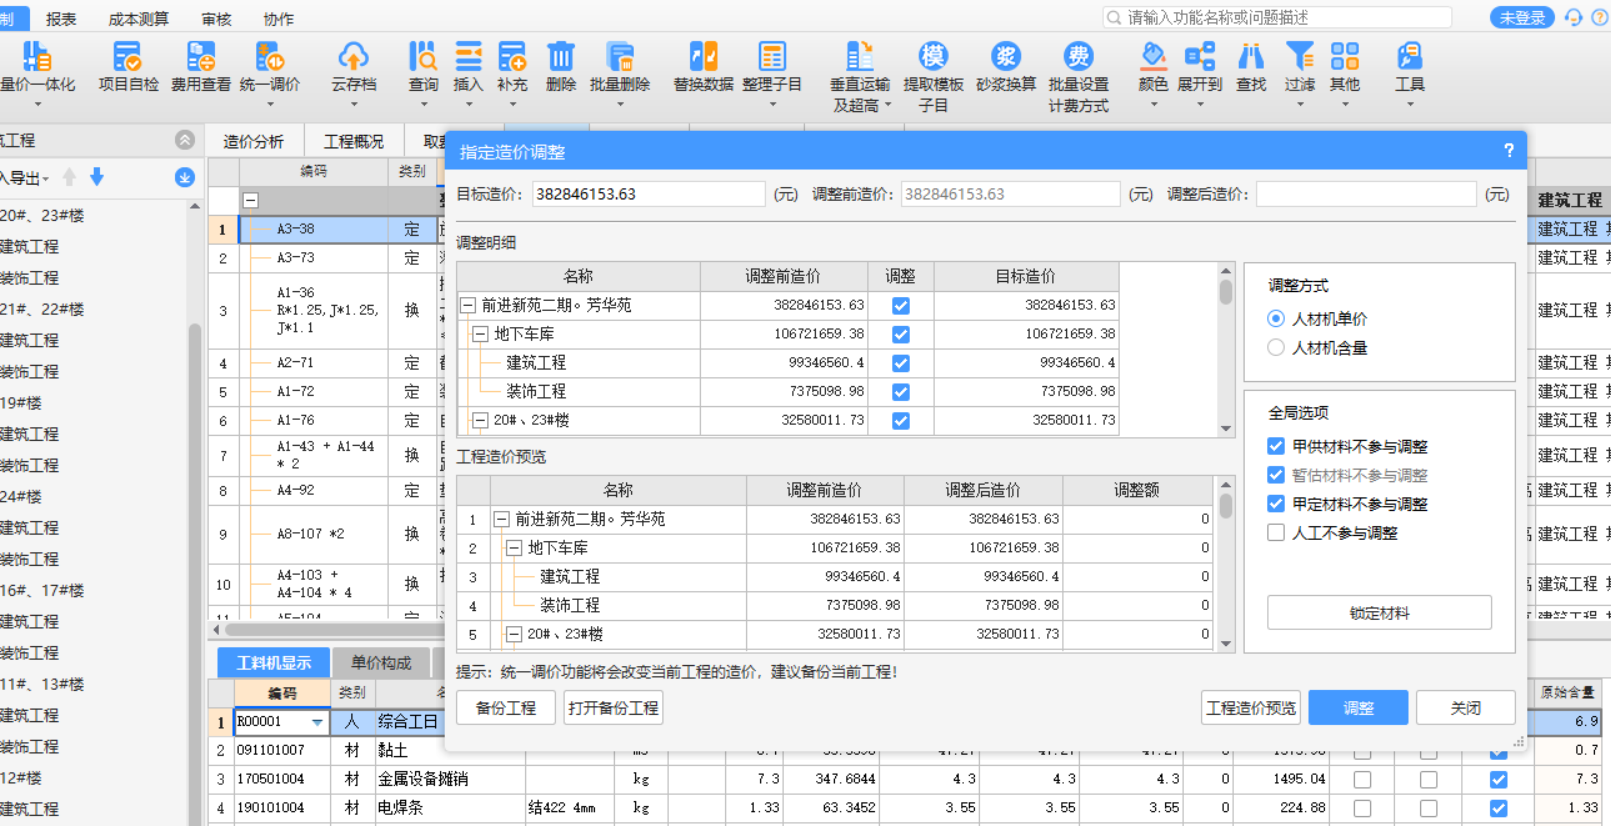Collapse the 工程 sidebar panel chevron
The height and width of the screenshot is (826, 1611).
pos(185,140)
